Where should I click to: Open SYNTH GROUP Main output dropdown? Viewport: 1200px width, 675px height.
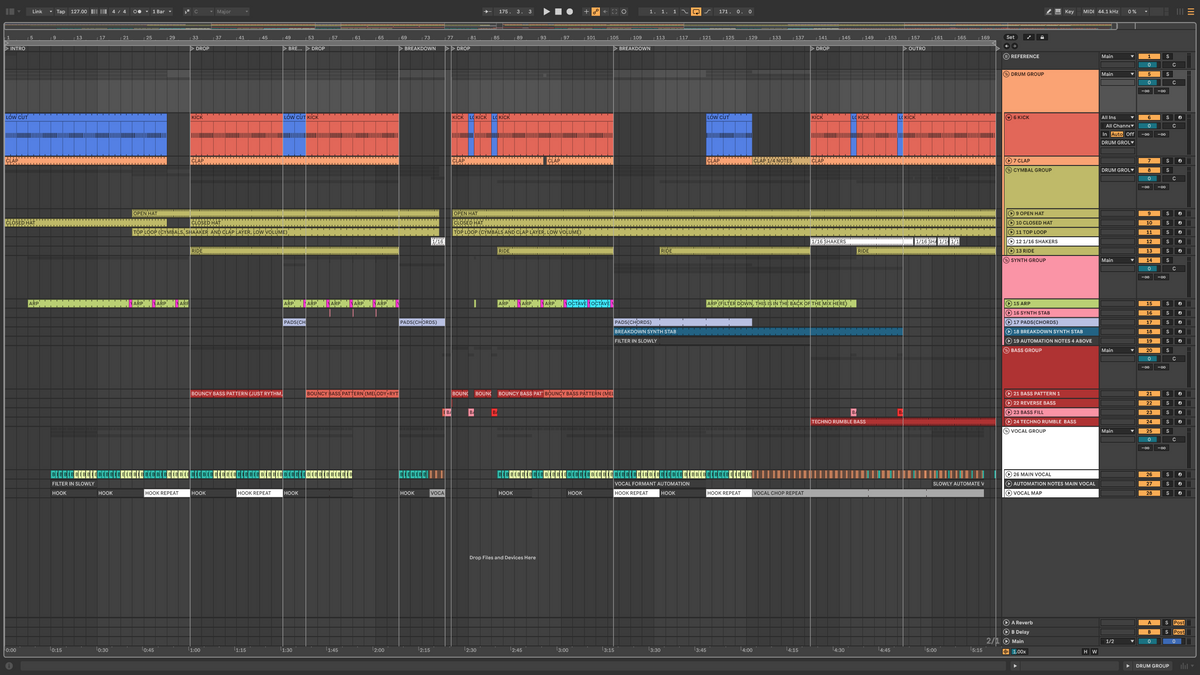pyautogui.click(x=1118, y=260)
